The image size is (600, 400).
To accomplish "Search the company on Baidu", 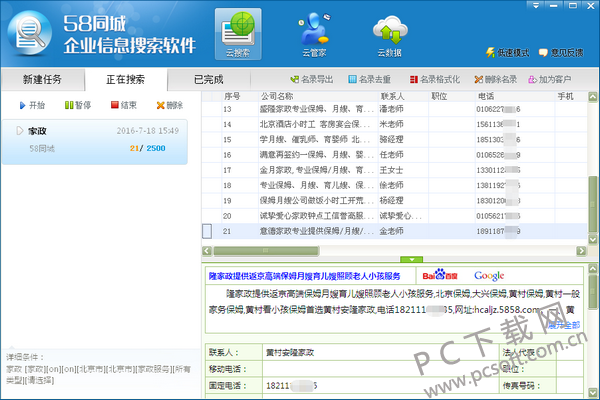I will coord(440,275).
